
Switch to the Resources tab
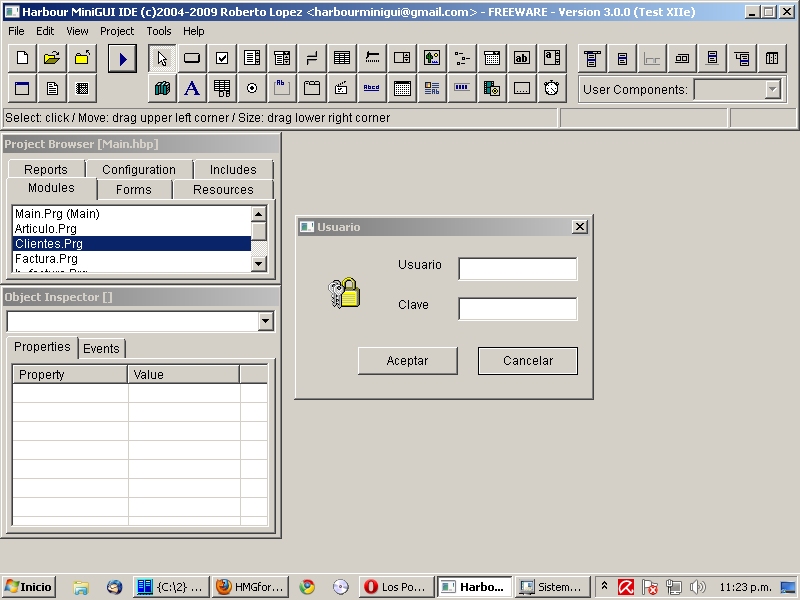[x=223, y=190]
